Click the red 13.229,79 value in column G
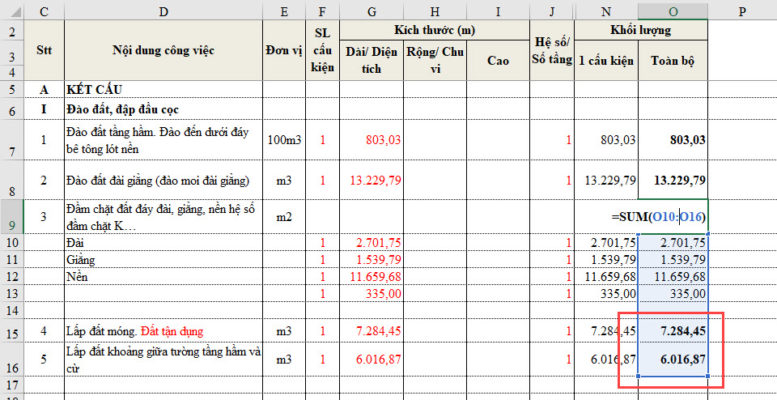 pyautogui.click(x=371, y=181)
